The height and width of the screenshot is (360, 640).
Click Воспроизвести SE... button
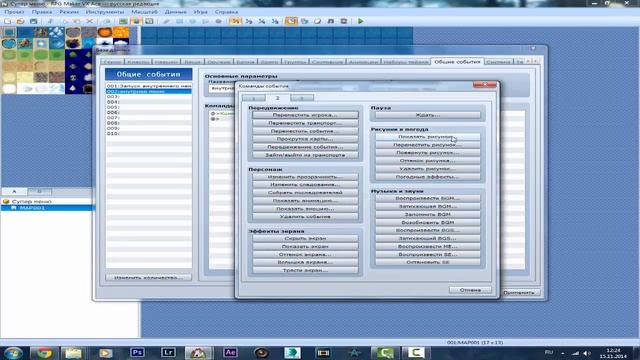pyautogui.click(x=428, y=254)
